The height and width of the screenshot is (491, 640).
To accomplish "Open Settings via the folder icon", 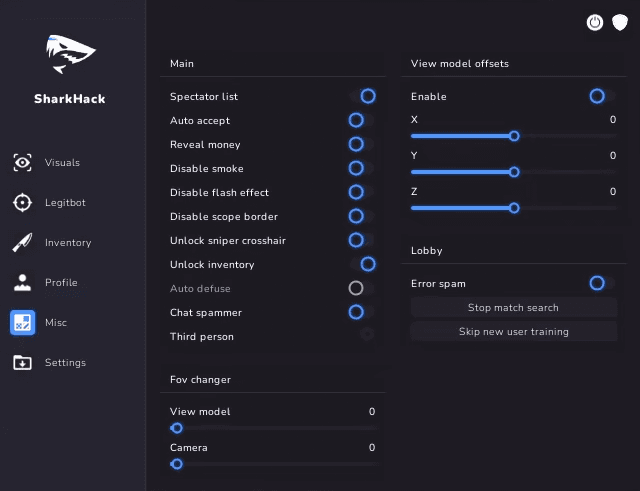I will (x=22, y=362).
